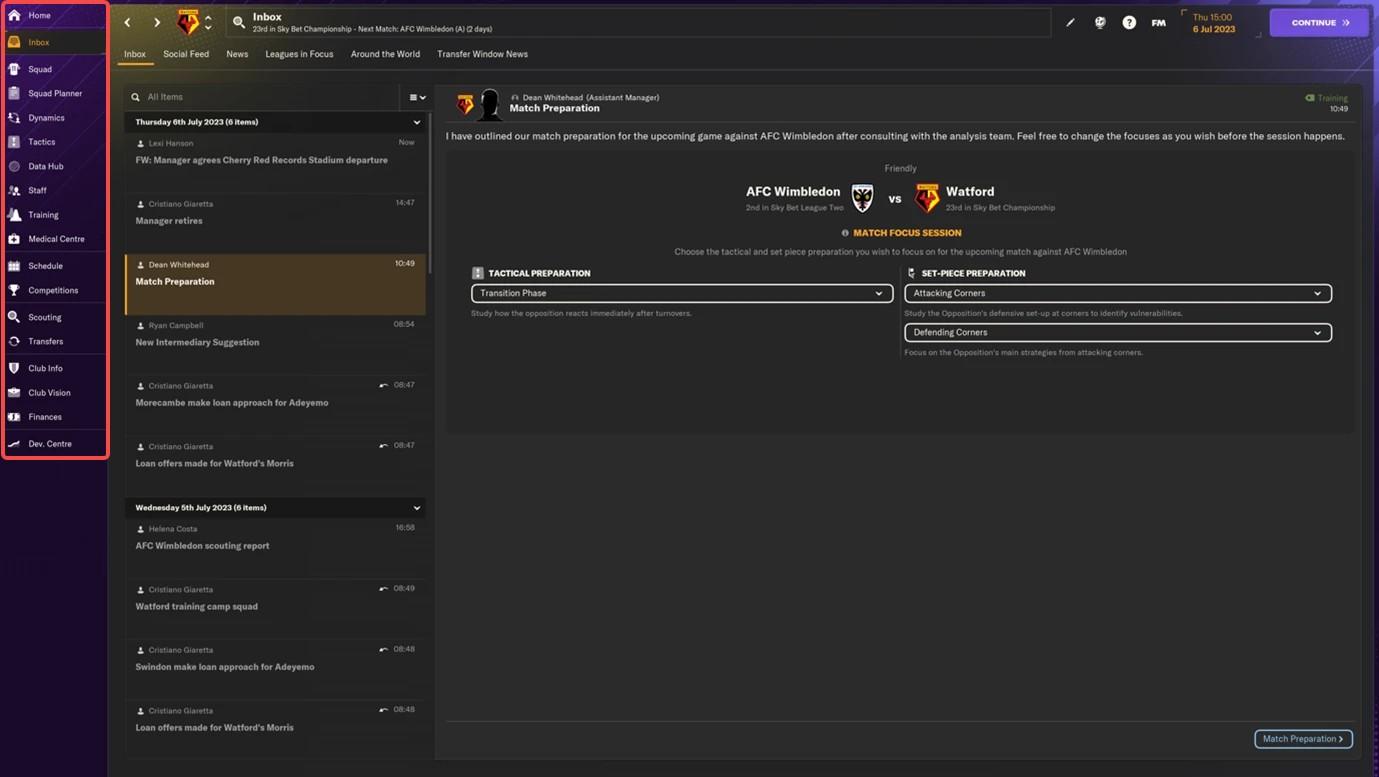The height and width of the screenshot is (777, 1379).
Task: Open Medical Centre in sidebar
Action: (55, 239)
